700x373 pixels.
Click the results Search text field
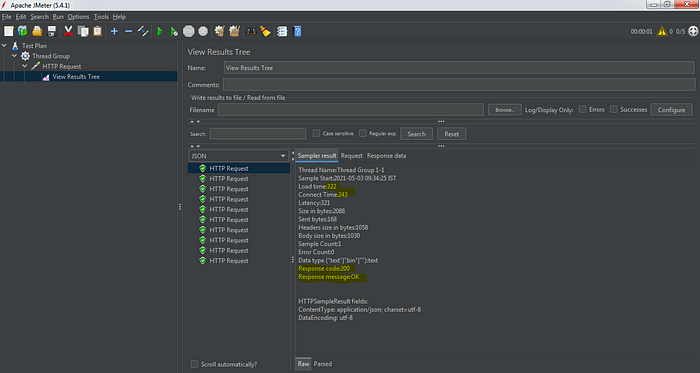click(258, 134)
